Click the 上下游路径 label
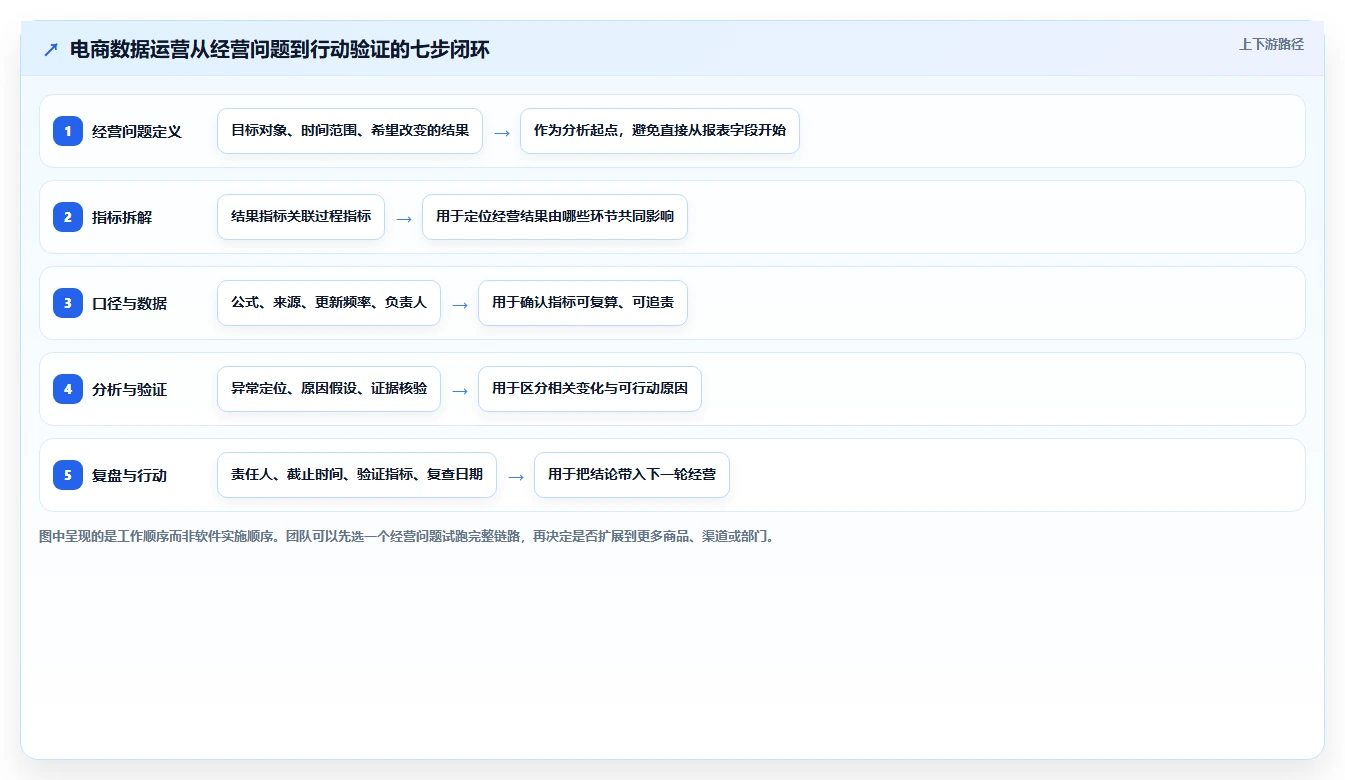The image size is (1345, 780). 1271,44
